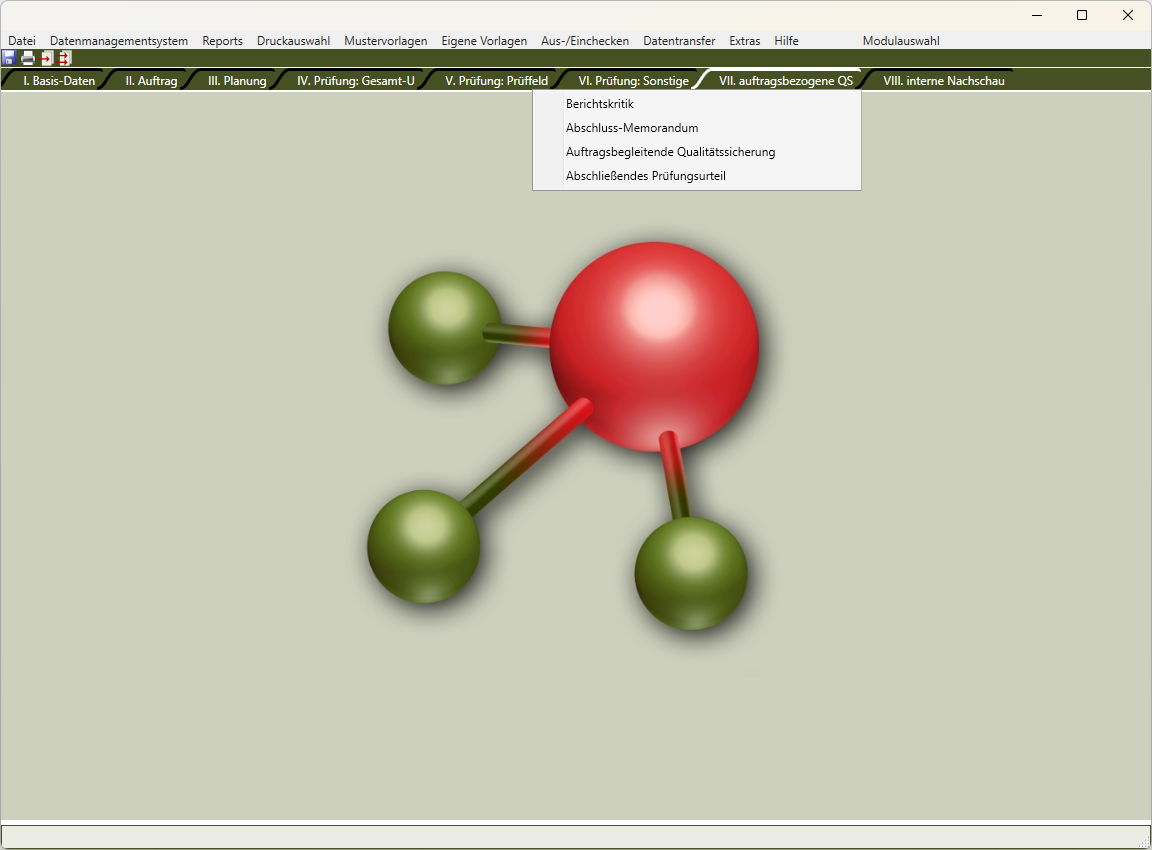
Task: Choose the Abschluss-Memorandum menu entry
Action: [632, 128]
